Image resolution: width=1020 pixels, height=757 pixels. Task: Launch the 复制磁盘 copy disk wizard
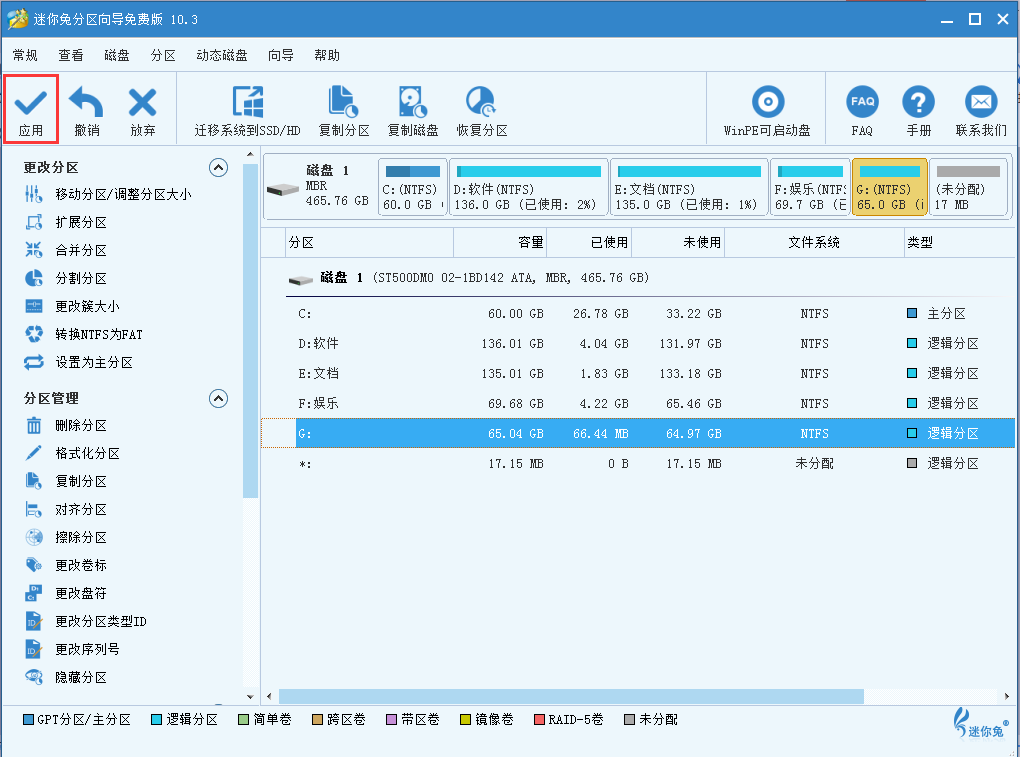click(x=412, y=111)
